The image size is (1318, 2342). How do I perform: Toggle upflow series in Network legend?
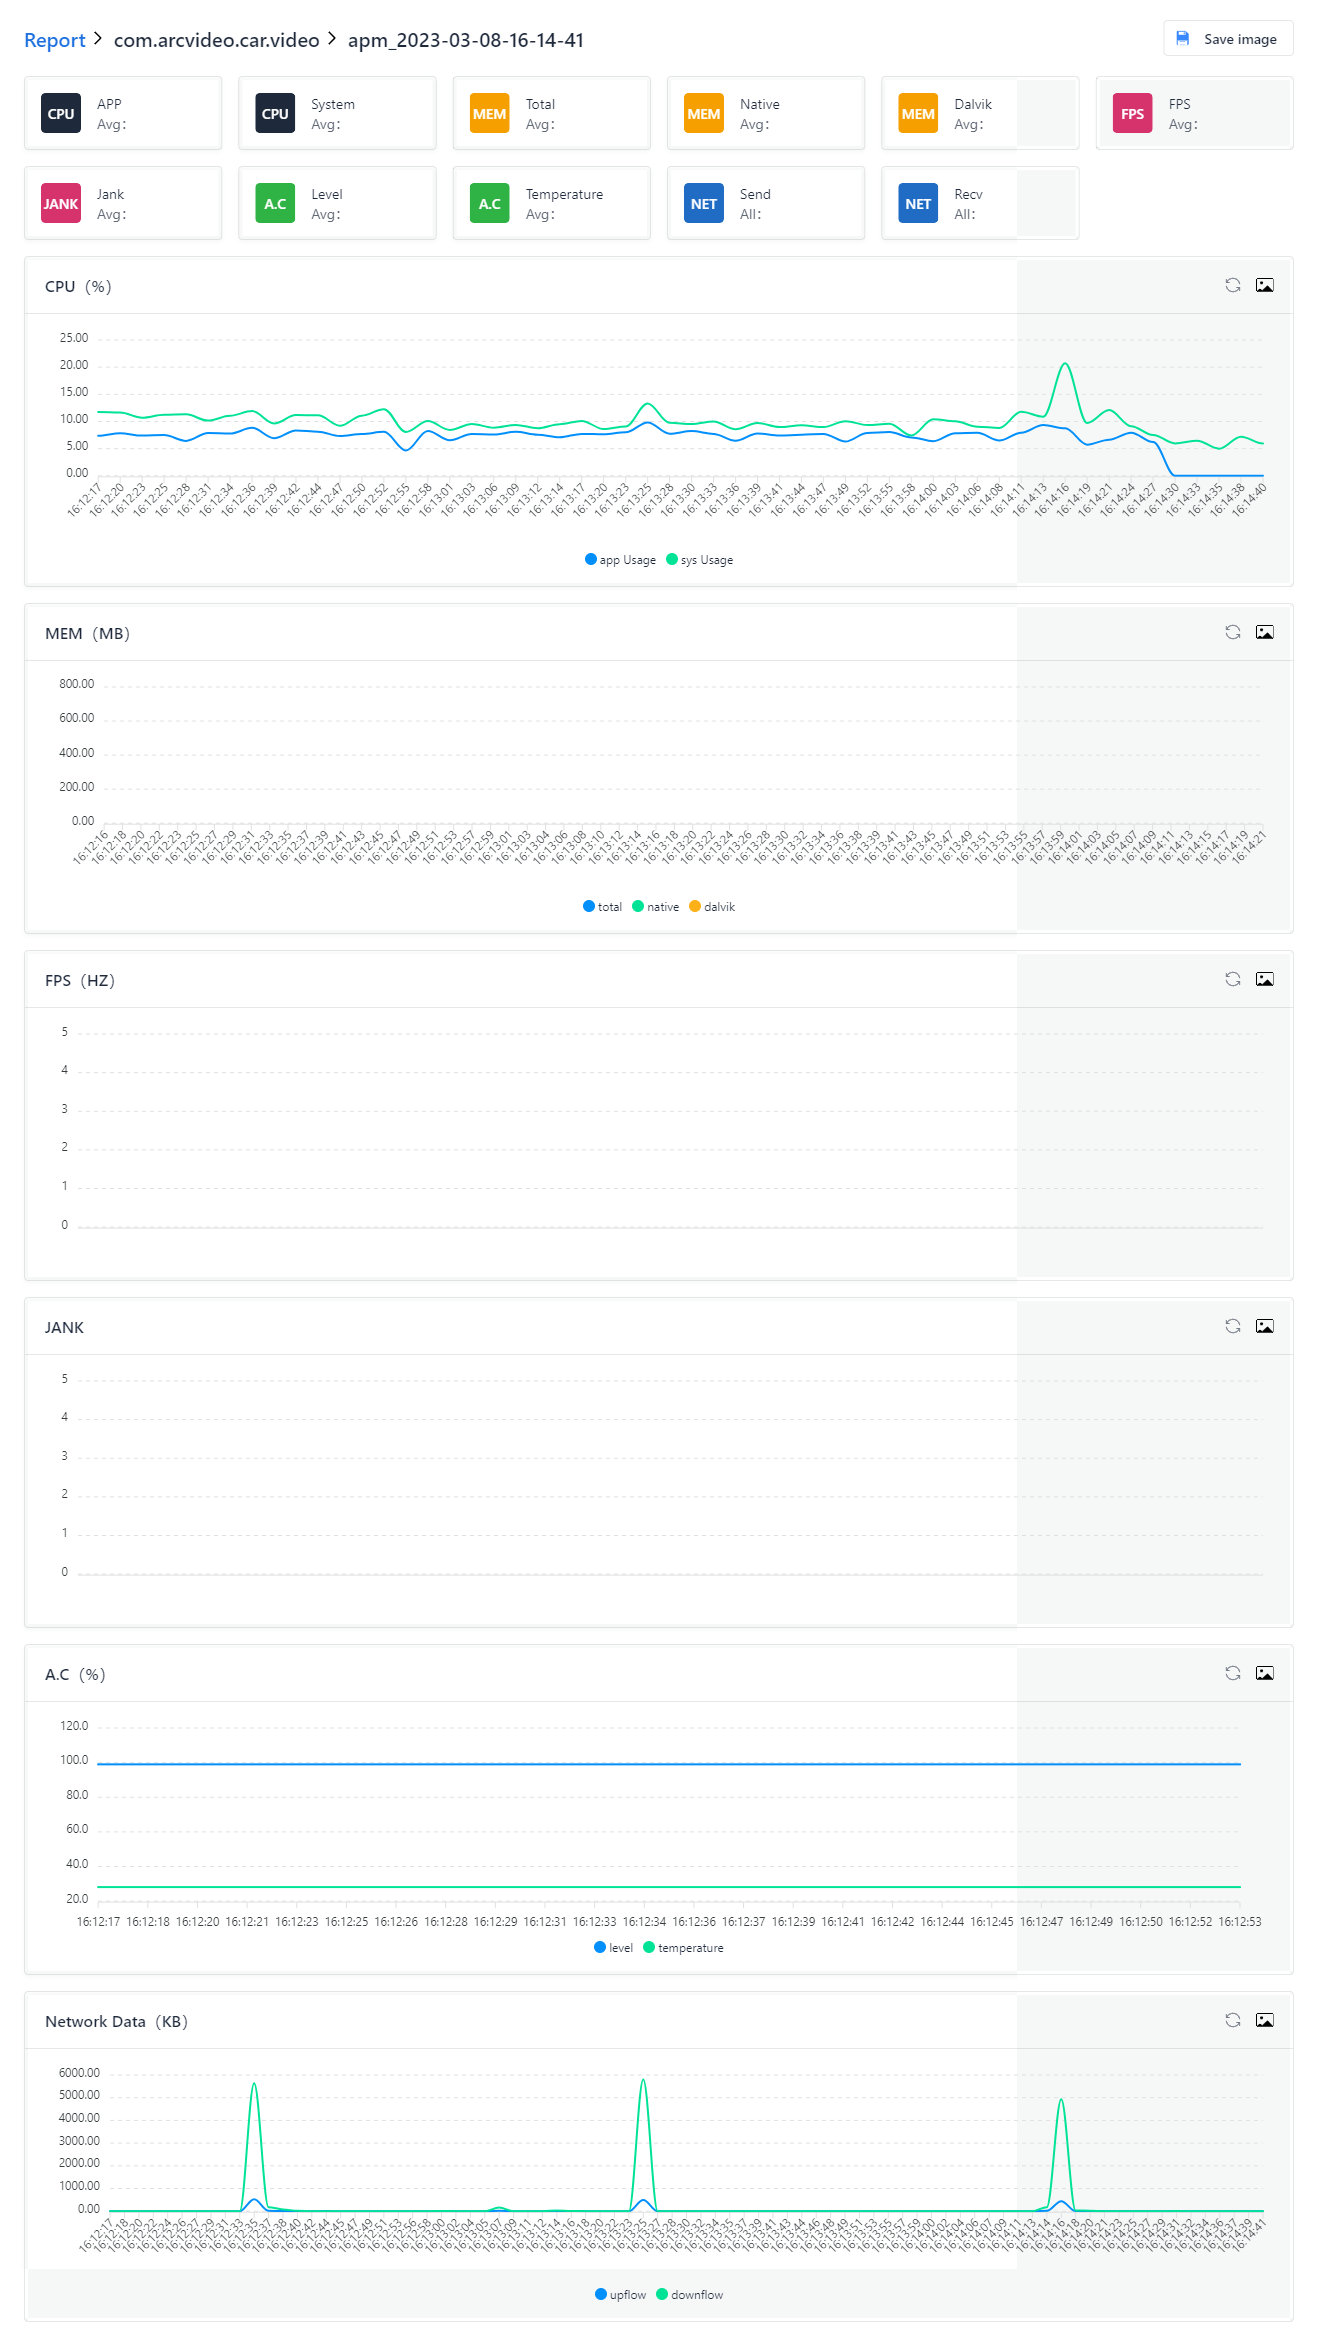coord(620,2295)
